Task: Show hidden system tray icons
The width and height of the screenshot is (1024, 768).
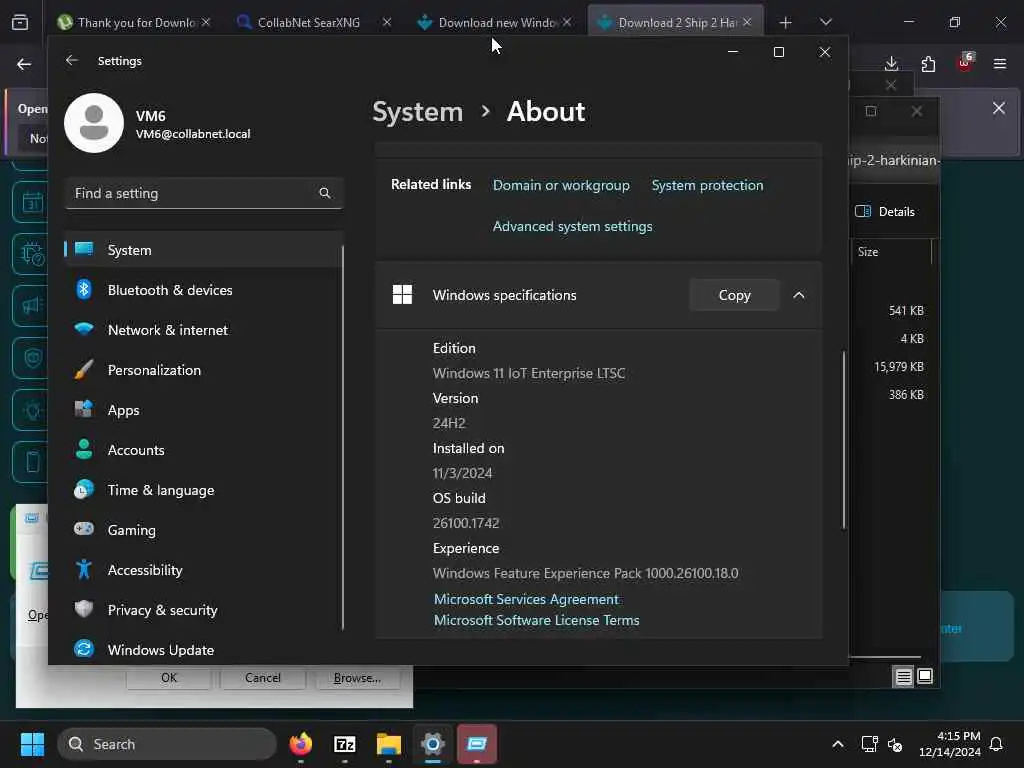Action: pos(838,744)
